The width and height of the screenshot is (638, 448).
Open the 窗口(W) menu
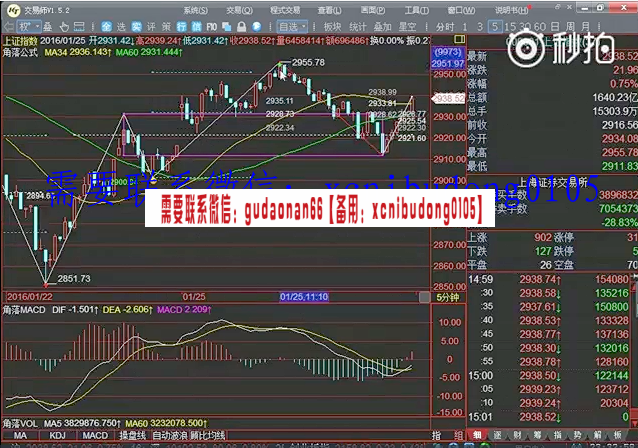(x=461, y=10)
